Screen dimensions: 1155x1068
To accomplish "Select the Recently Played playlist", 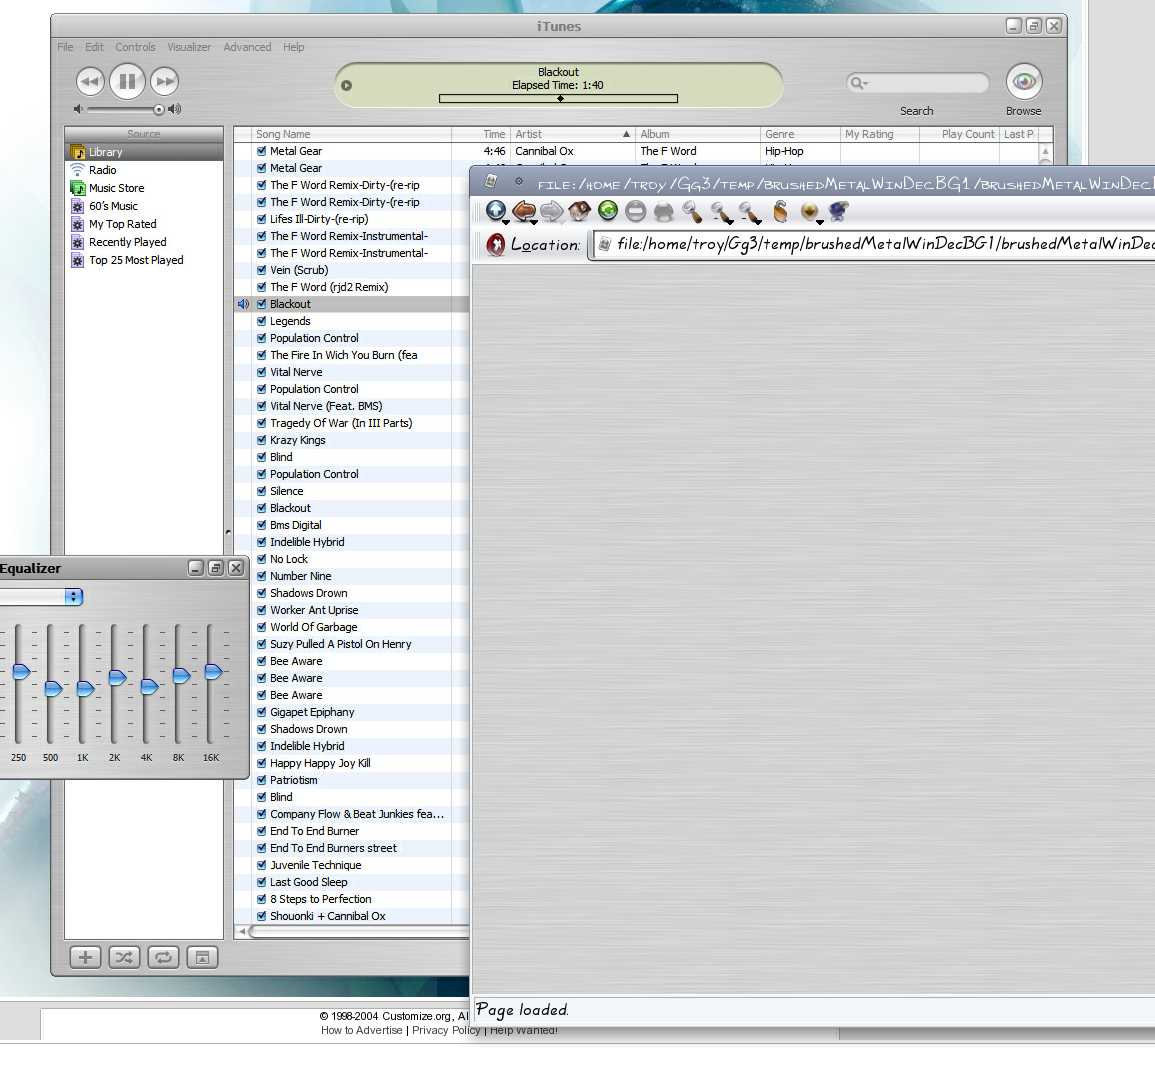I will tap(144, 242).
